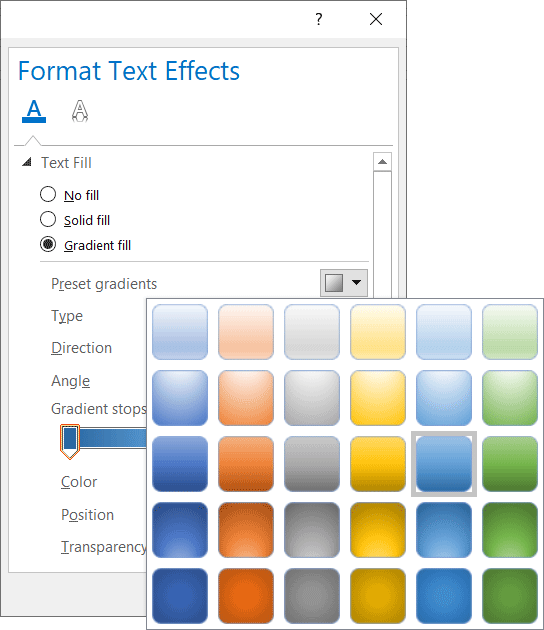Select the bottom-row dark orange gradient preset

246,596
